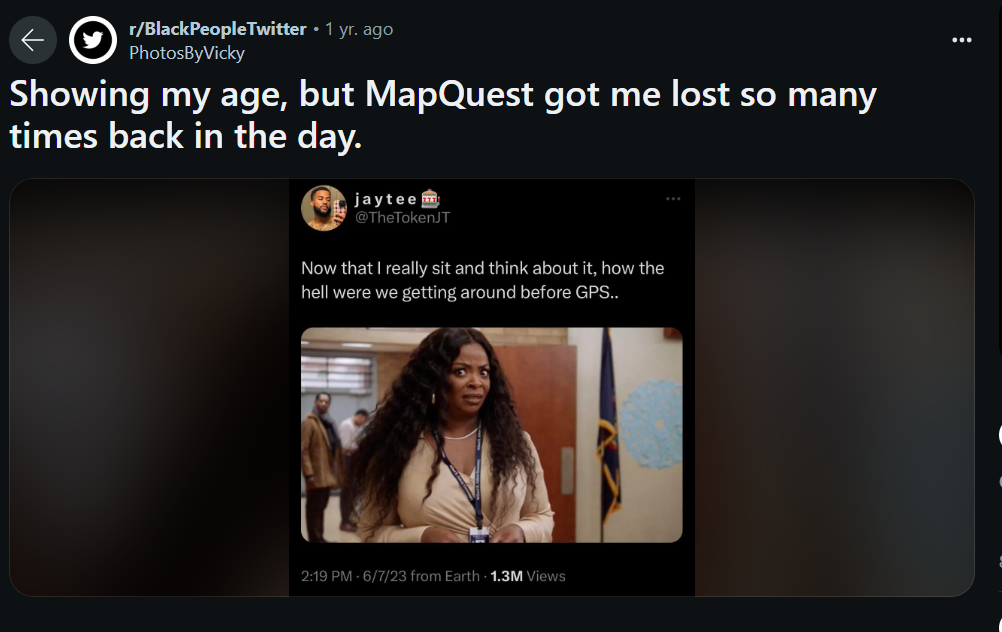
Task: Click the @TheTokenJT handle
Action: tap(403, 217)
